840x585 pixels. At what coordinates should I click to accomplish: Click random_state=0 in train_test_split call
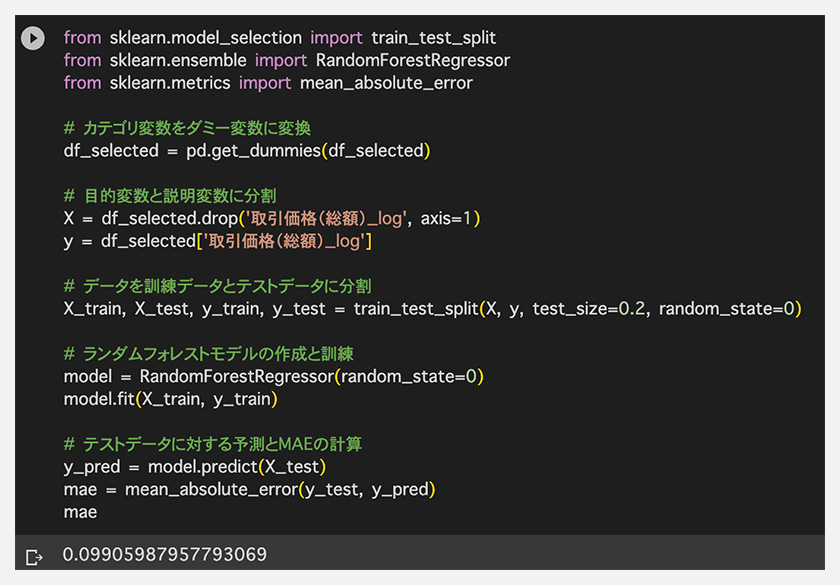[726, 309]
